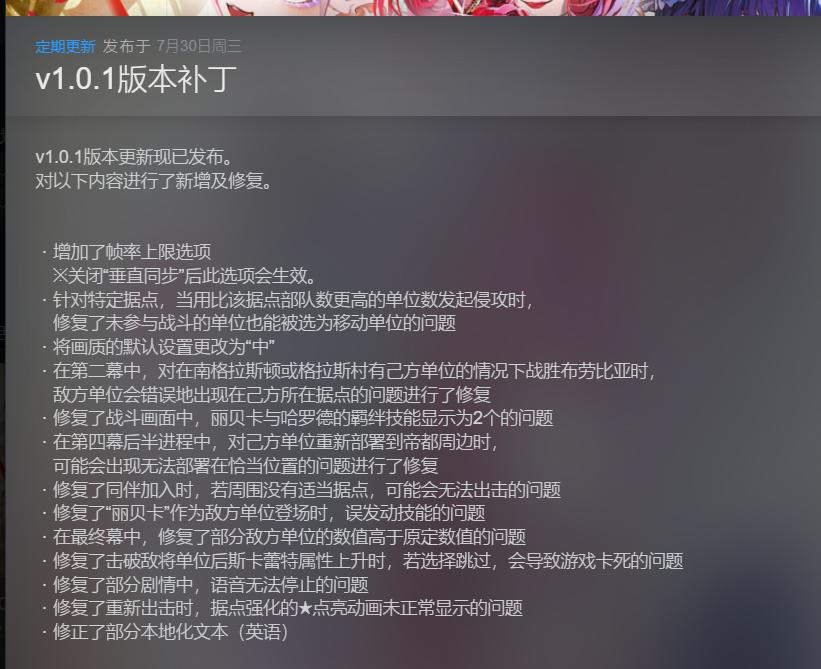Viewport: 821px width, 669px height.
Task: Select the 增加了帧率上限选项 bullet
Action: click(132, 252)
